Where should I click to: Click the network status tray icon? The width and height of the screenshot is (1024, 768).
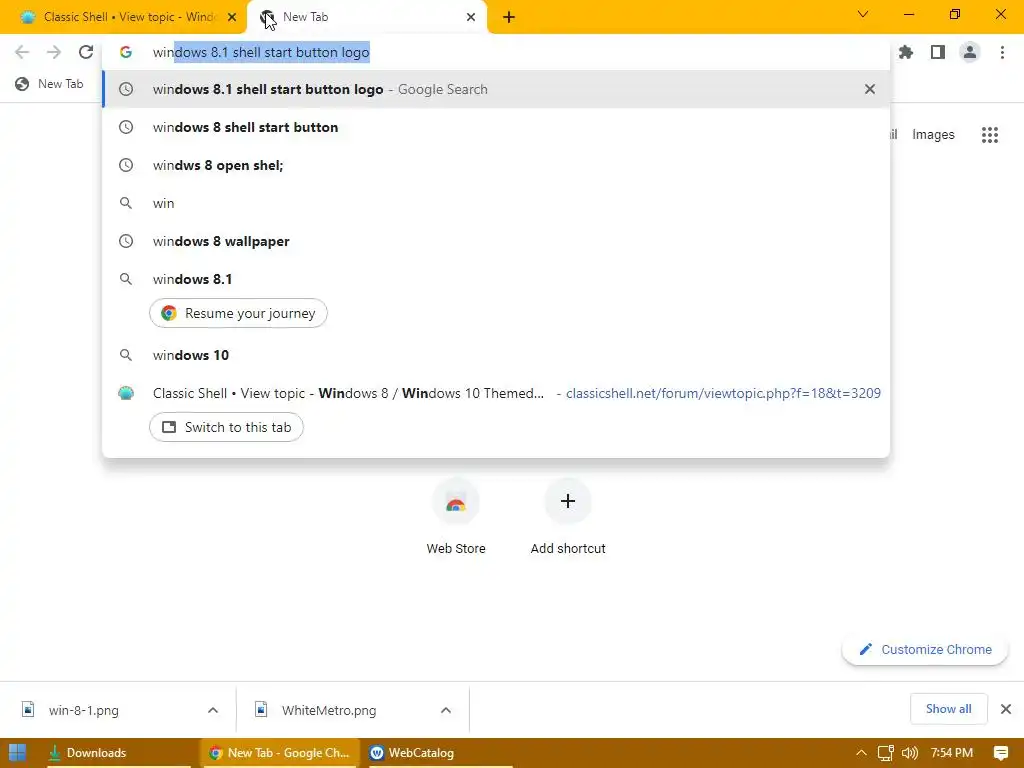886,752
